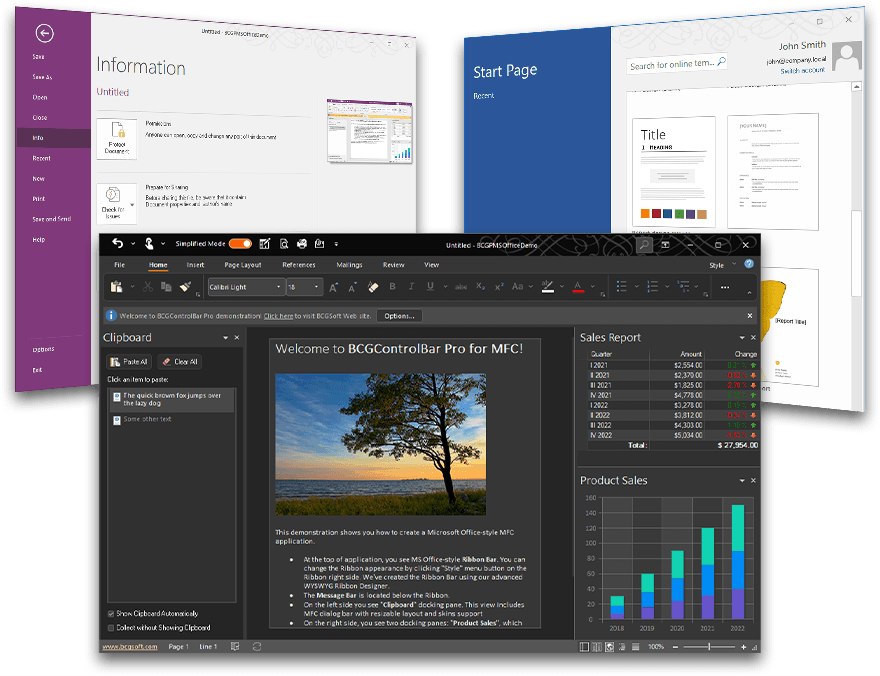The width and height of the screenshot is (880, 676).
Task: Check Collect without Showing Clipboard
Action: [111, 628]
